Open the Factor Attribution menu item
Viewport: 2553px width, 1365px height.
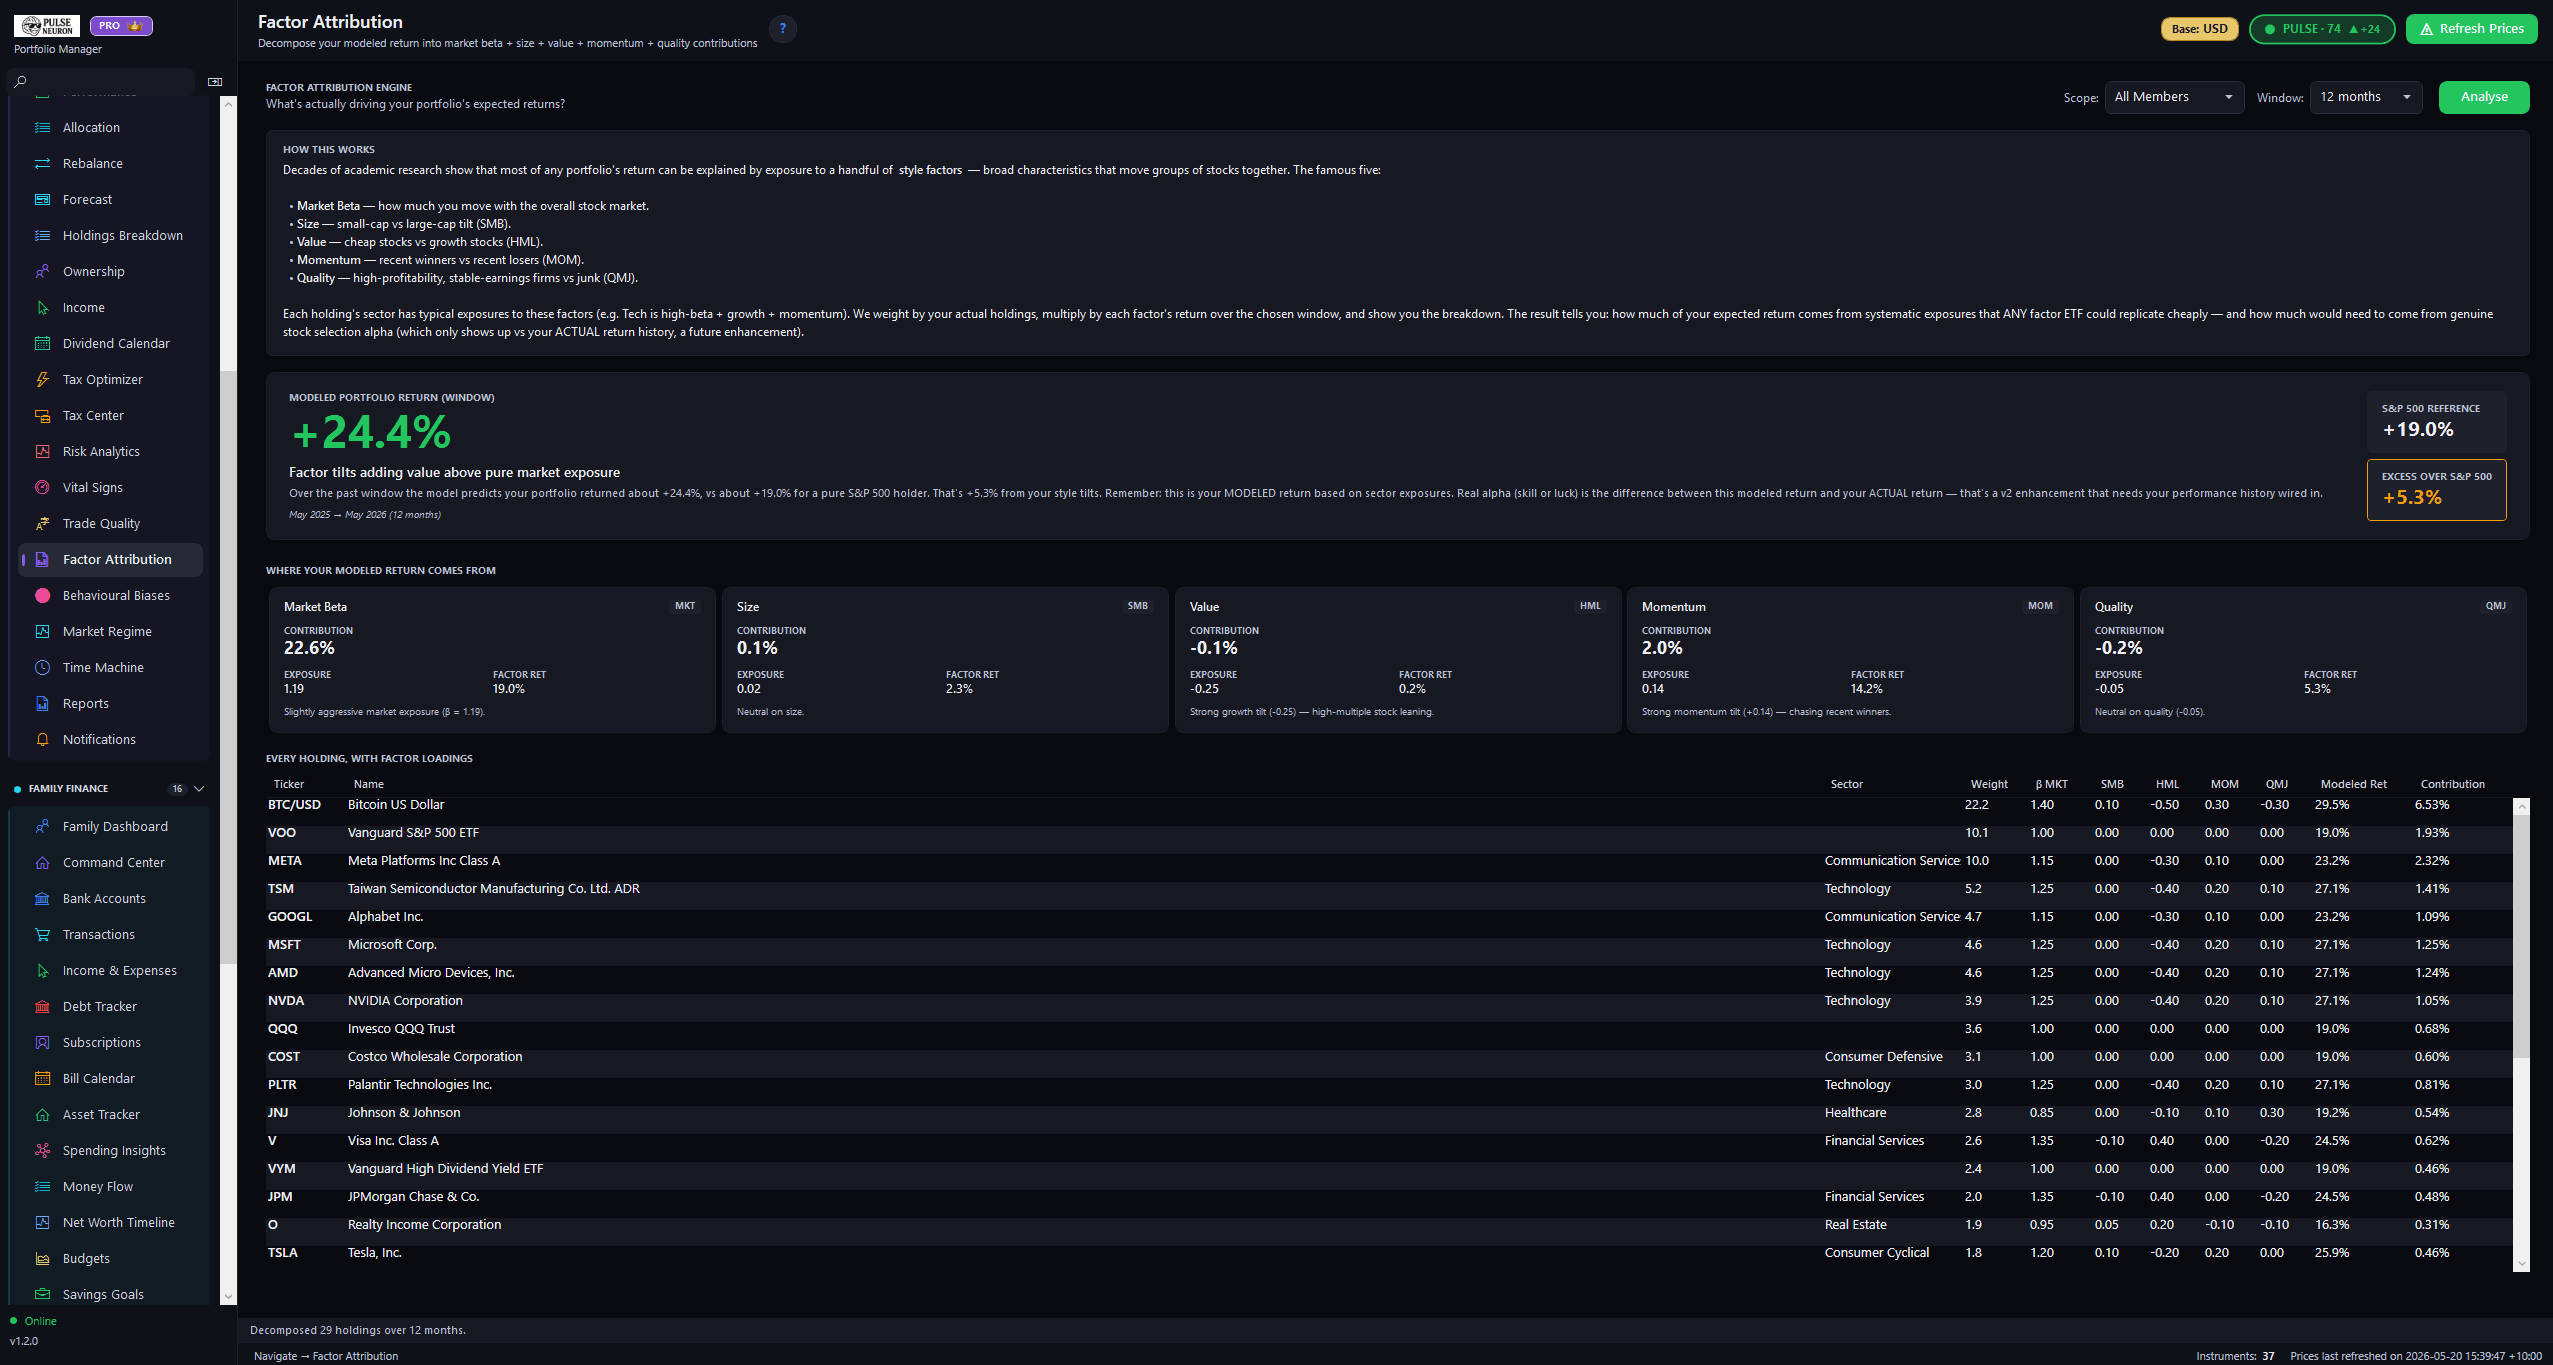click(x=111, y=559)
